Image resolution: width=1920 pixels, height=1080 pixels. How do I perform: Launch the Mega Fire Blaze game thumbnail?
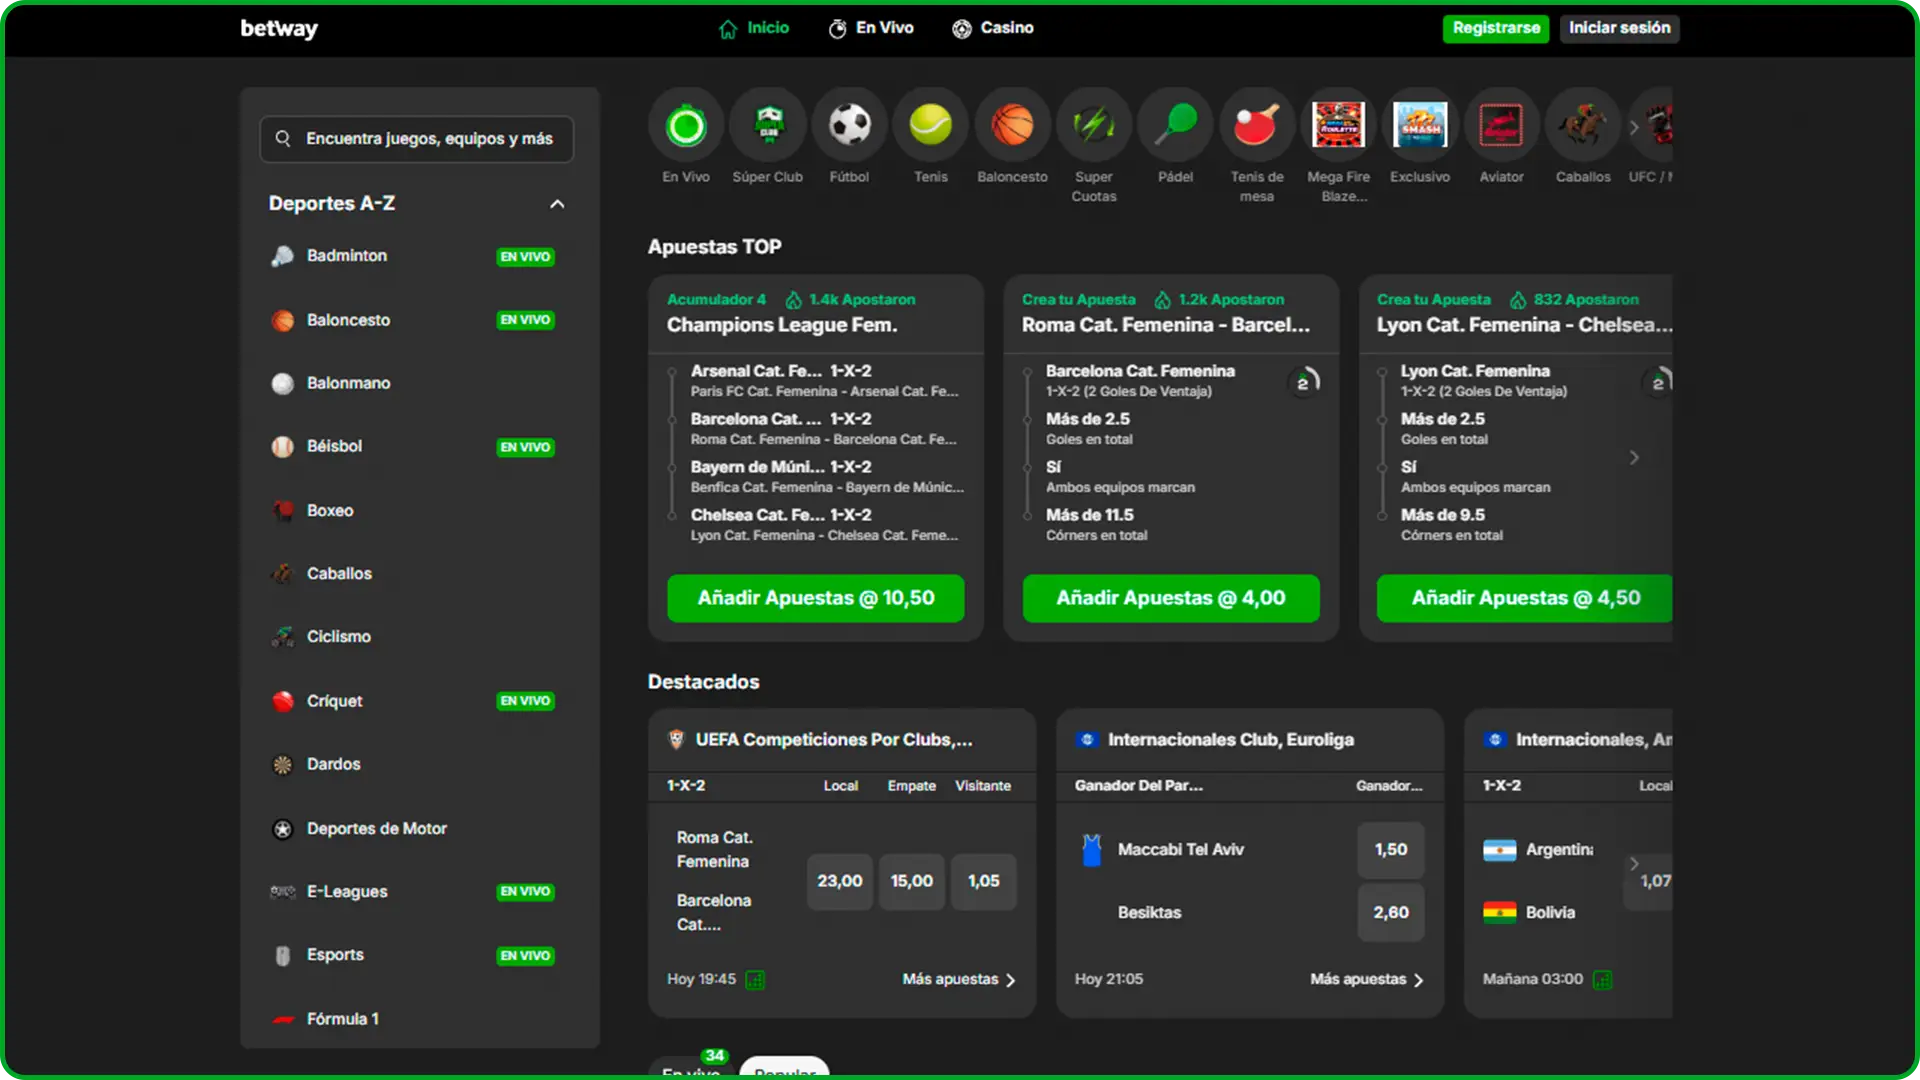click(1339, 126)
